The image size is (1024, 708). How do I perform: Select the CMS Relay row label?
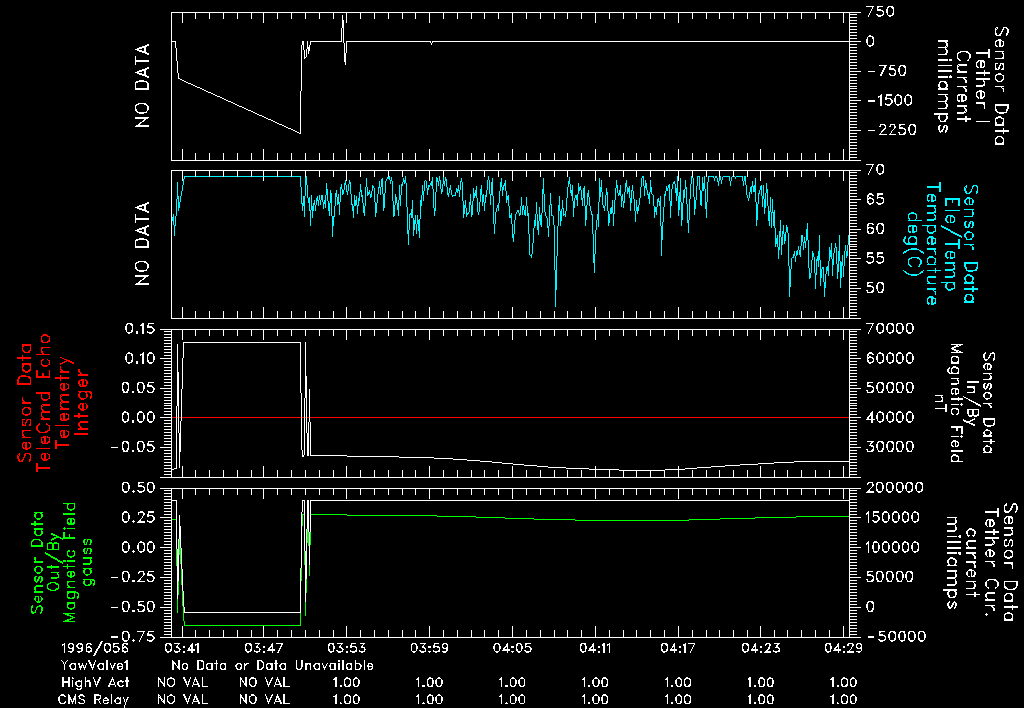(95, 699)
